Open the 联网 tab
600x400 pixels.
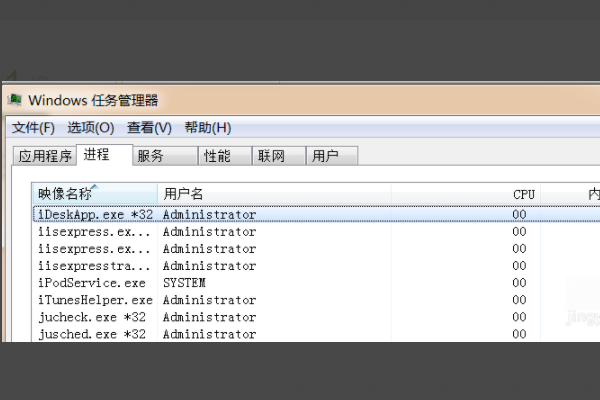click(x=271, y=156)
